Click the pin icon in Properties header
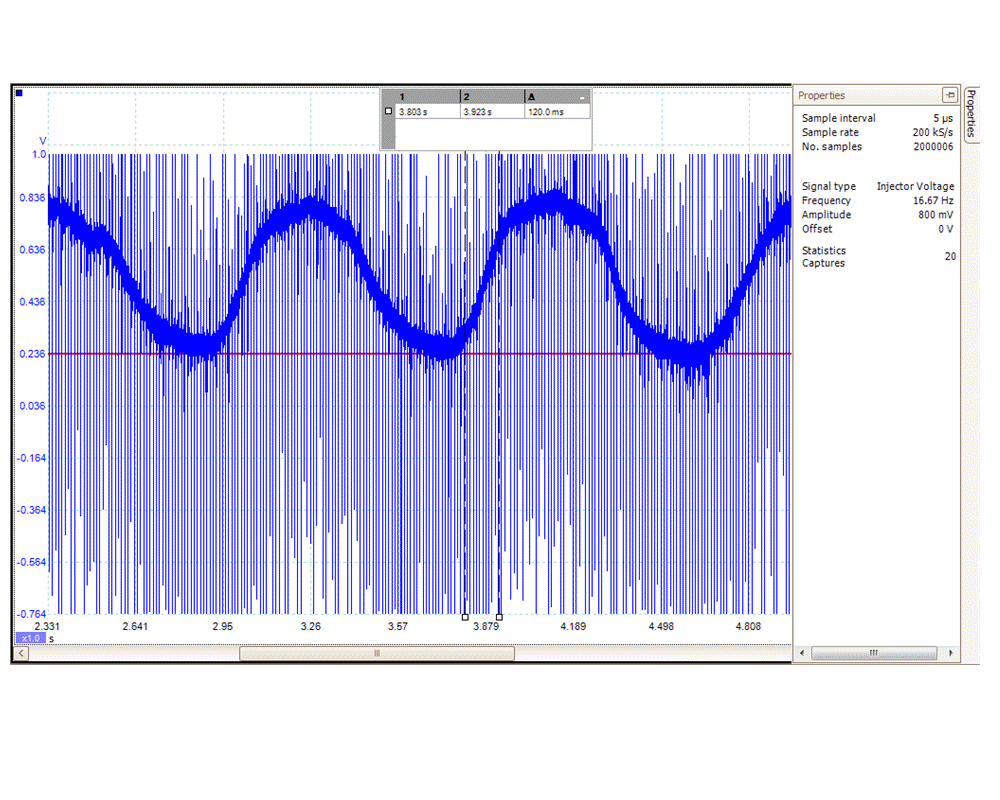Image resolution: width=1000 pixels, height=800 pixels. [x=950, y=95]
